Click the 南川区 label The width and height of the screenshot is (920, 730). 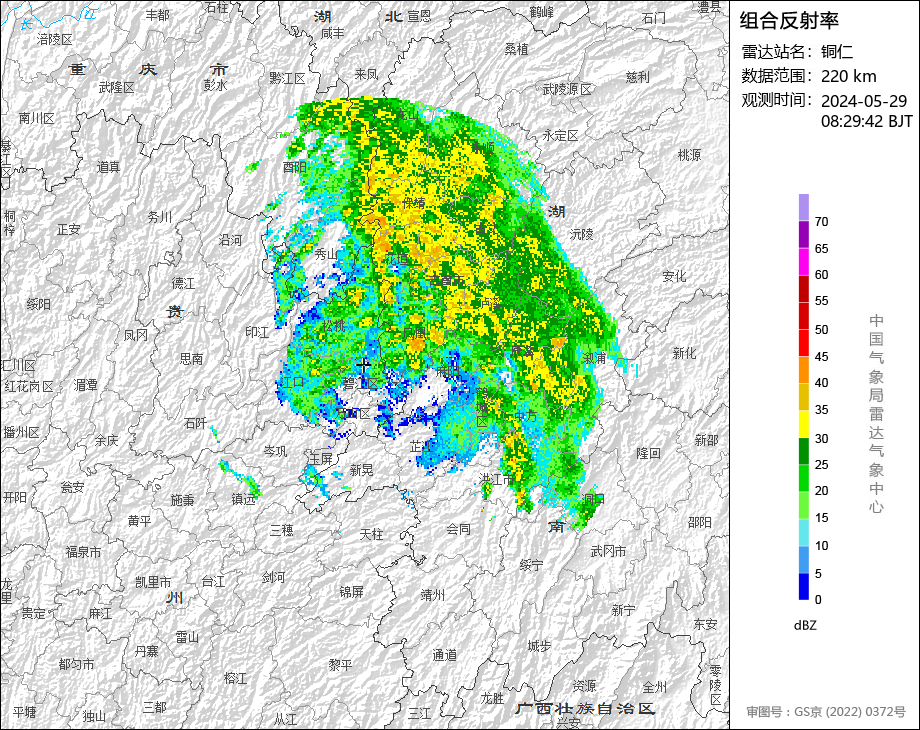(36, 118)
